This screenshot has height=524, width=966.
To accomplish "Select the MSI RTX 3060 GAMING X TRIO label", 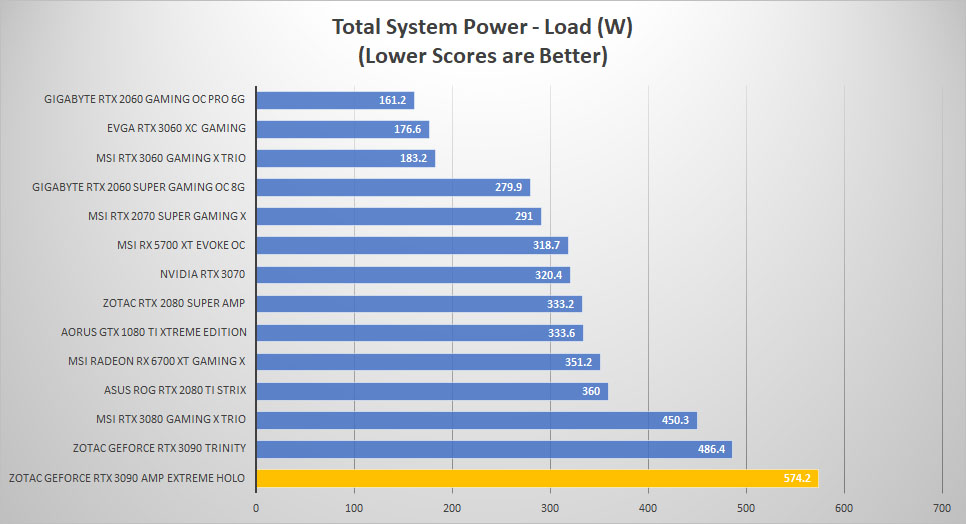I will click(x=171, y=158).
